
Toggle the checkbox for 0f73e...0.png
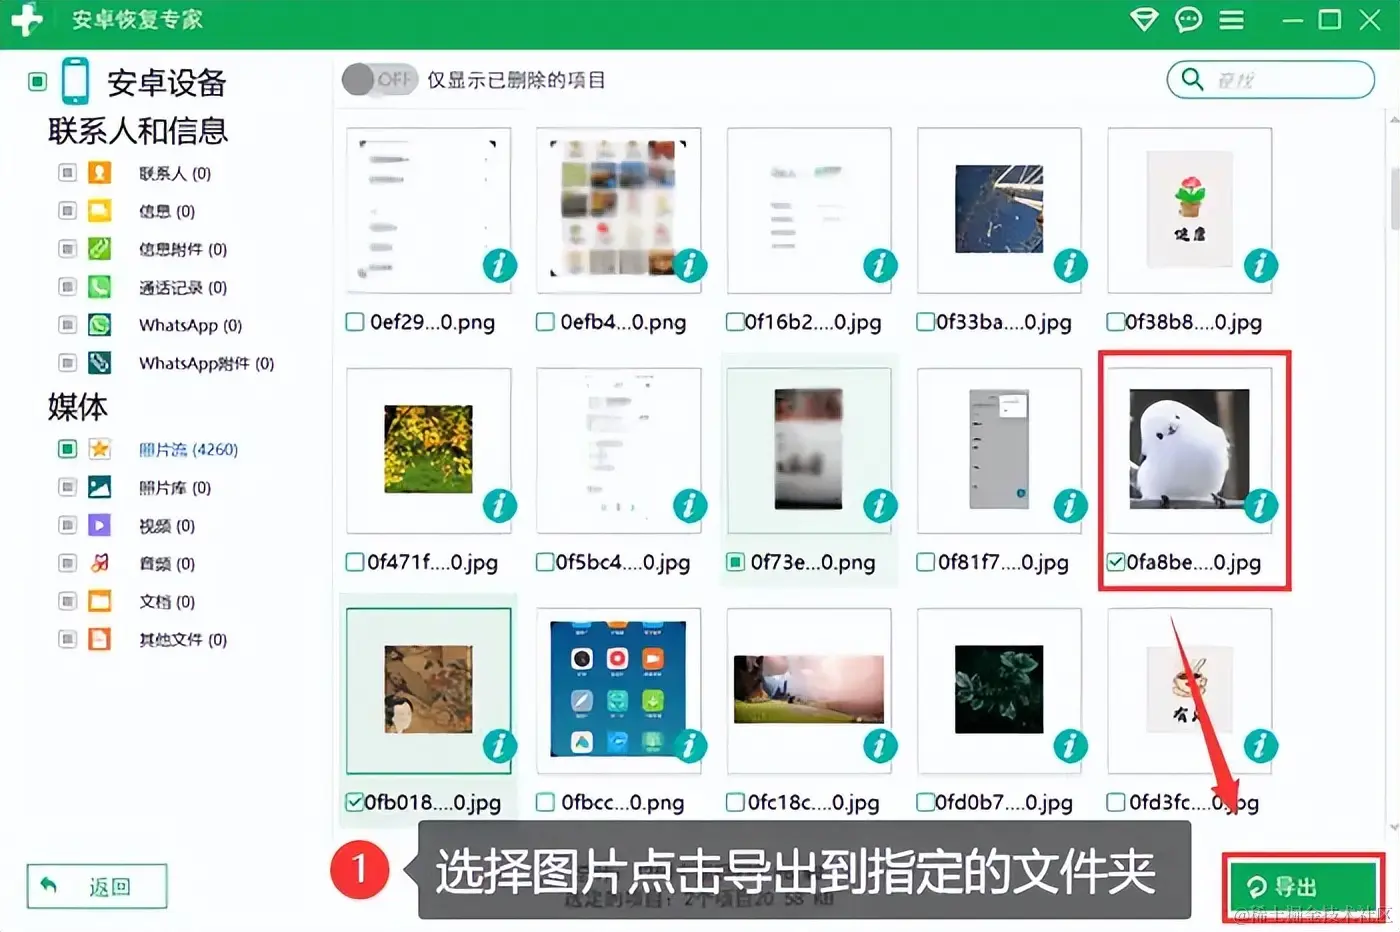pos(735,562)
